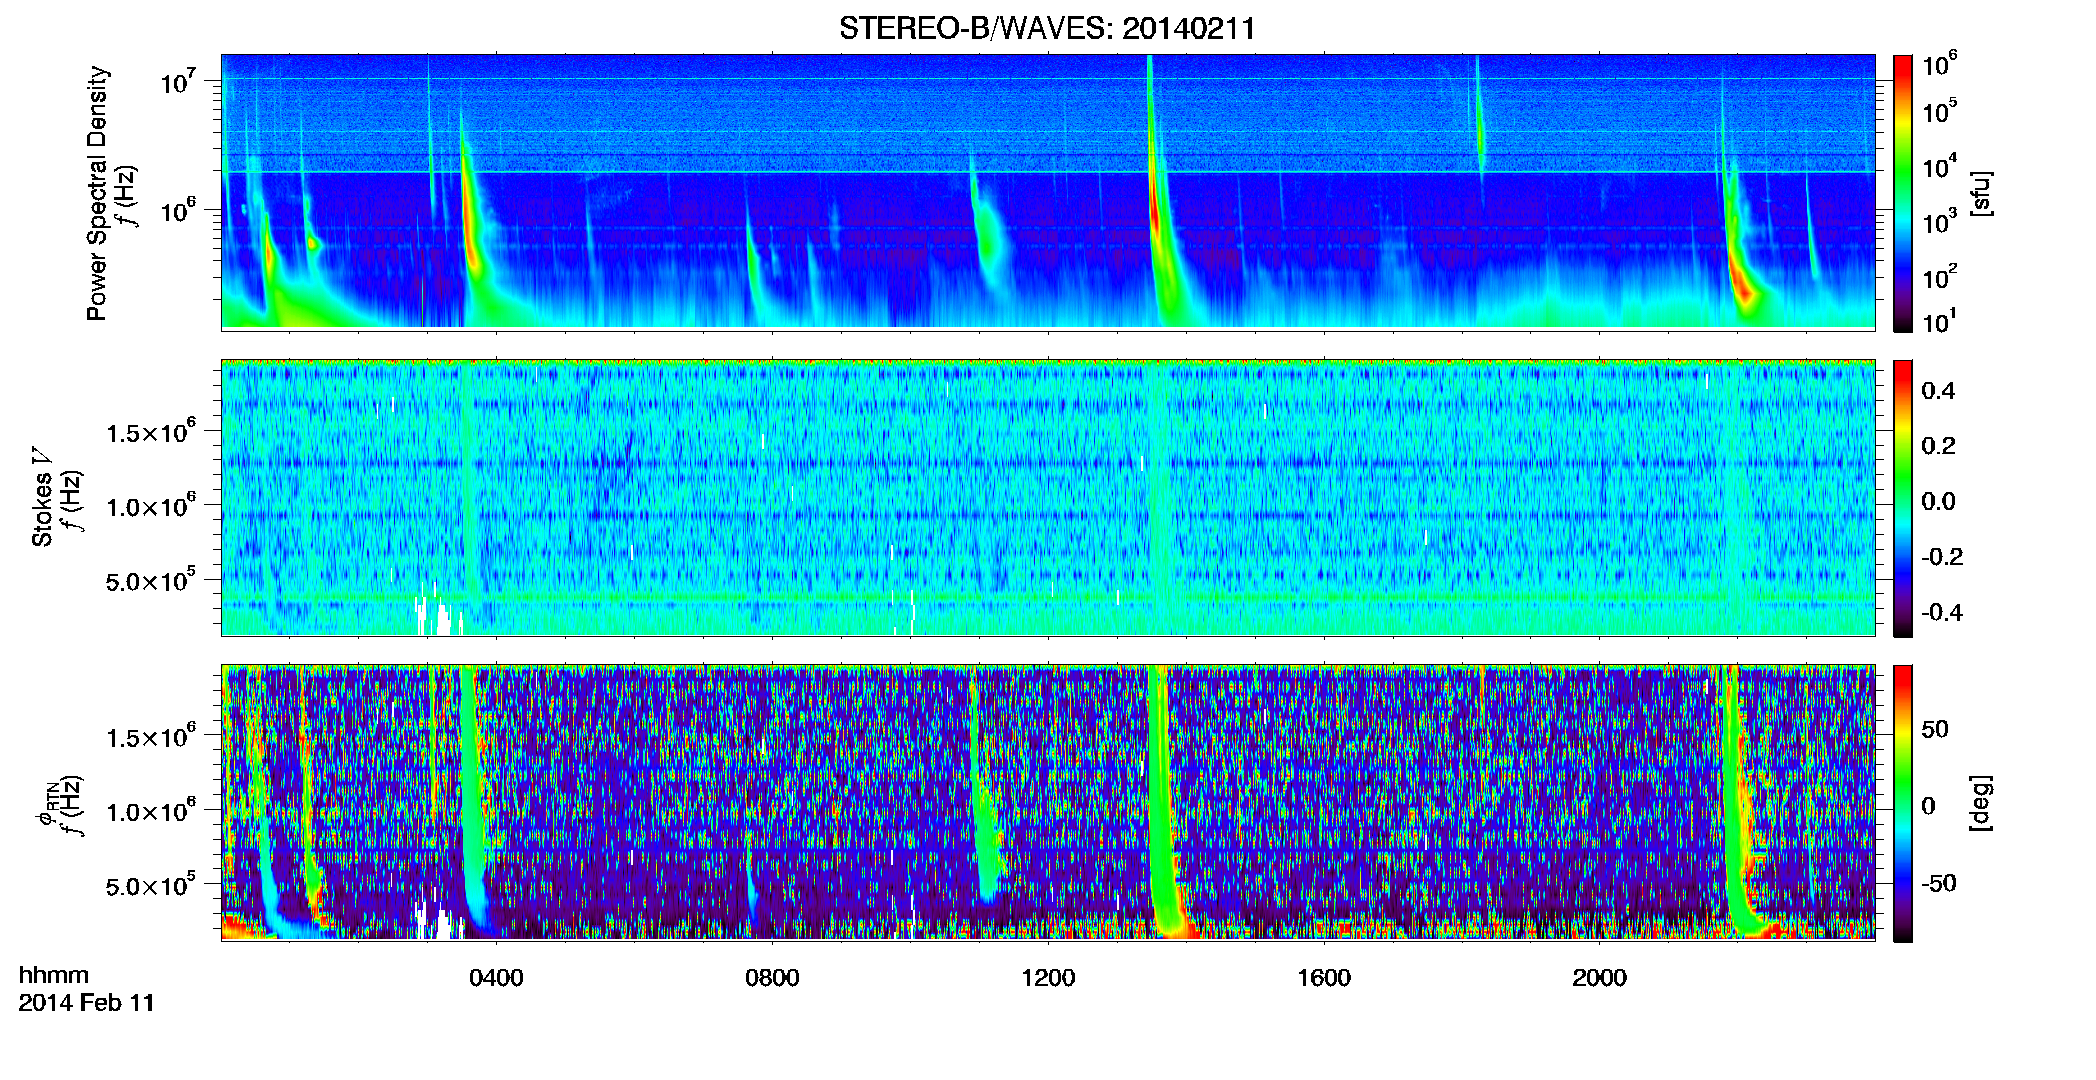Click the Stokes V axis label

(43, 497)
